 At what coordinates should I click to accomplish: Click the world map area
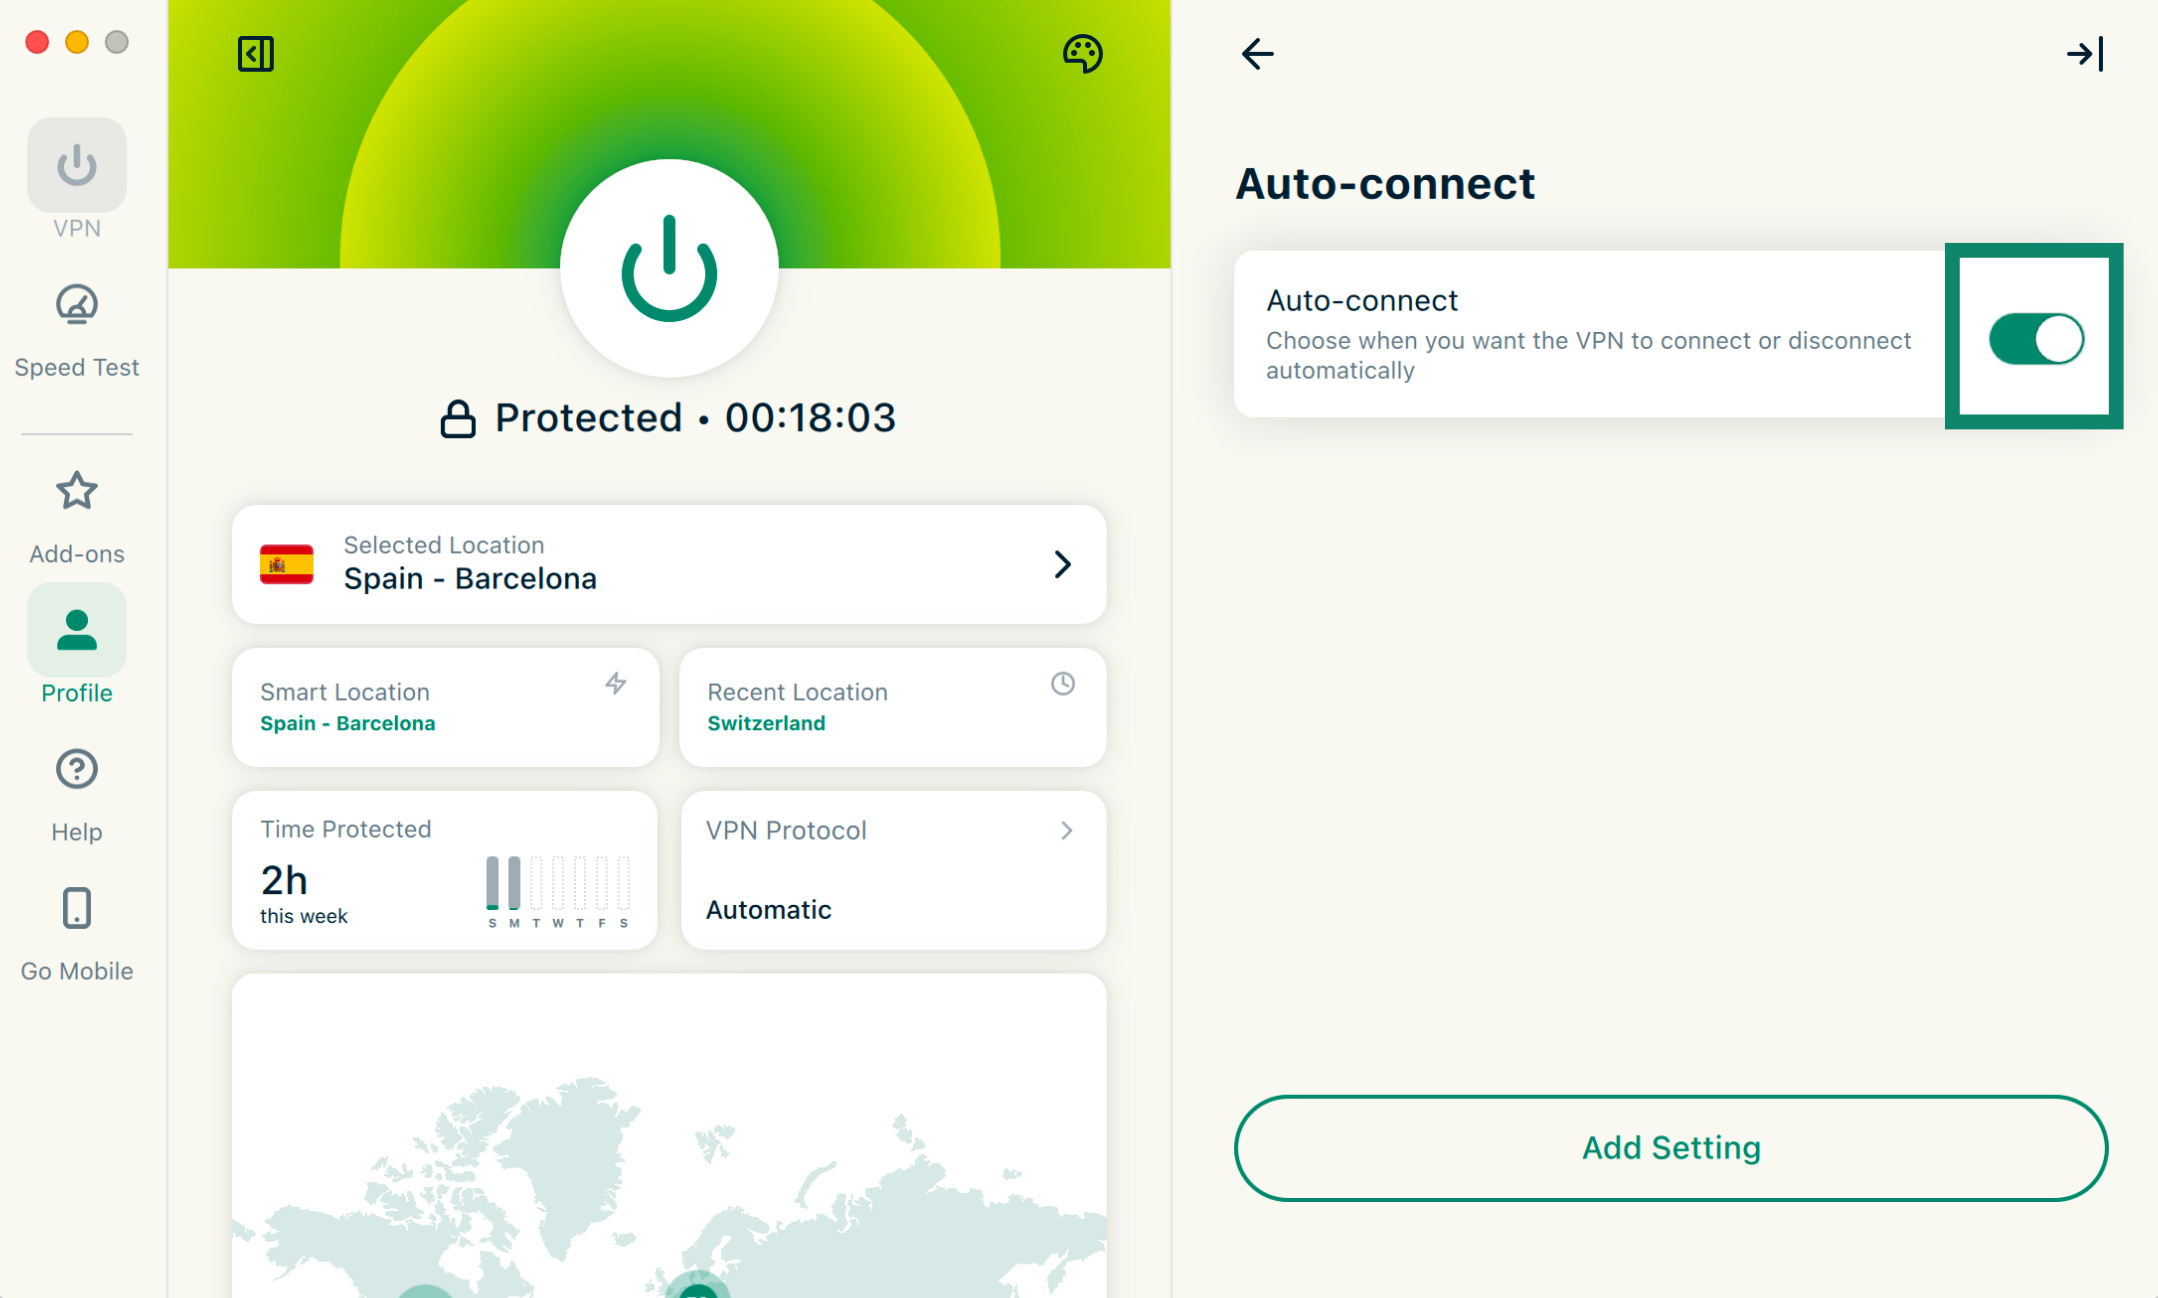[669, 1150]
